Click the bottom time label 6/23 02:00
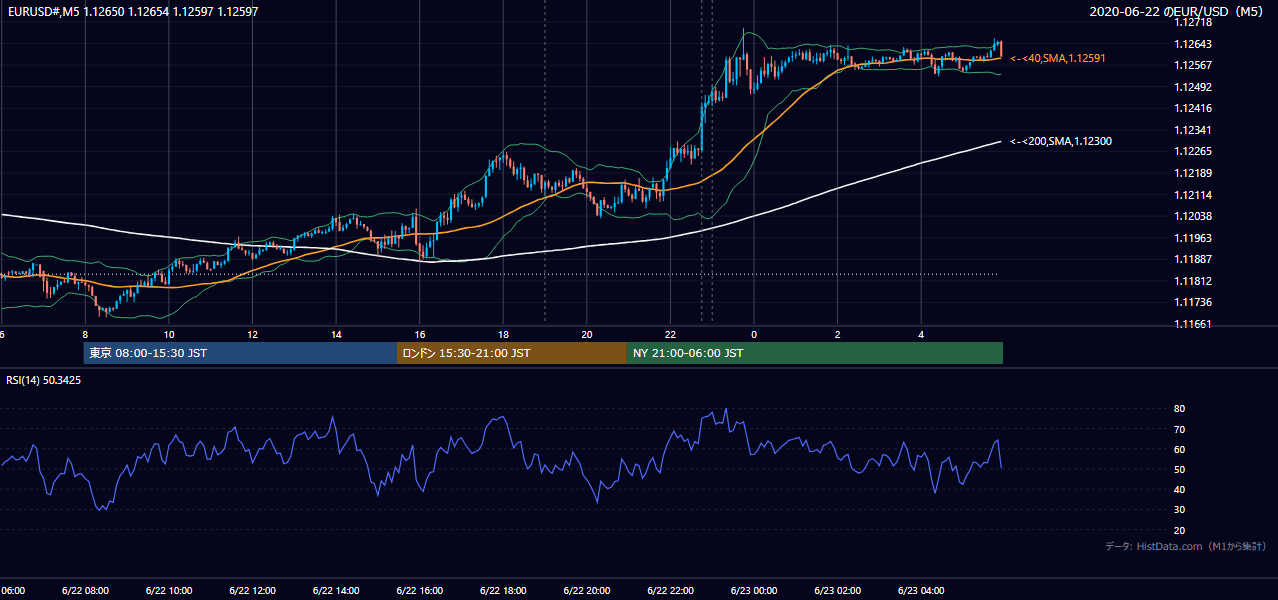 pyautogui.click(x=837, y=591)
